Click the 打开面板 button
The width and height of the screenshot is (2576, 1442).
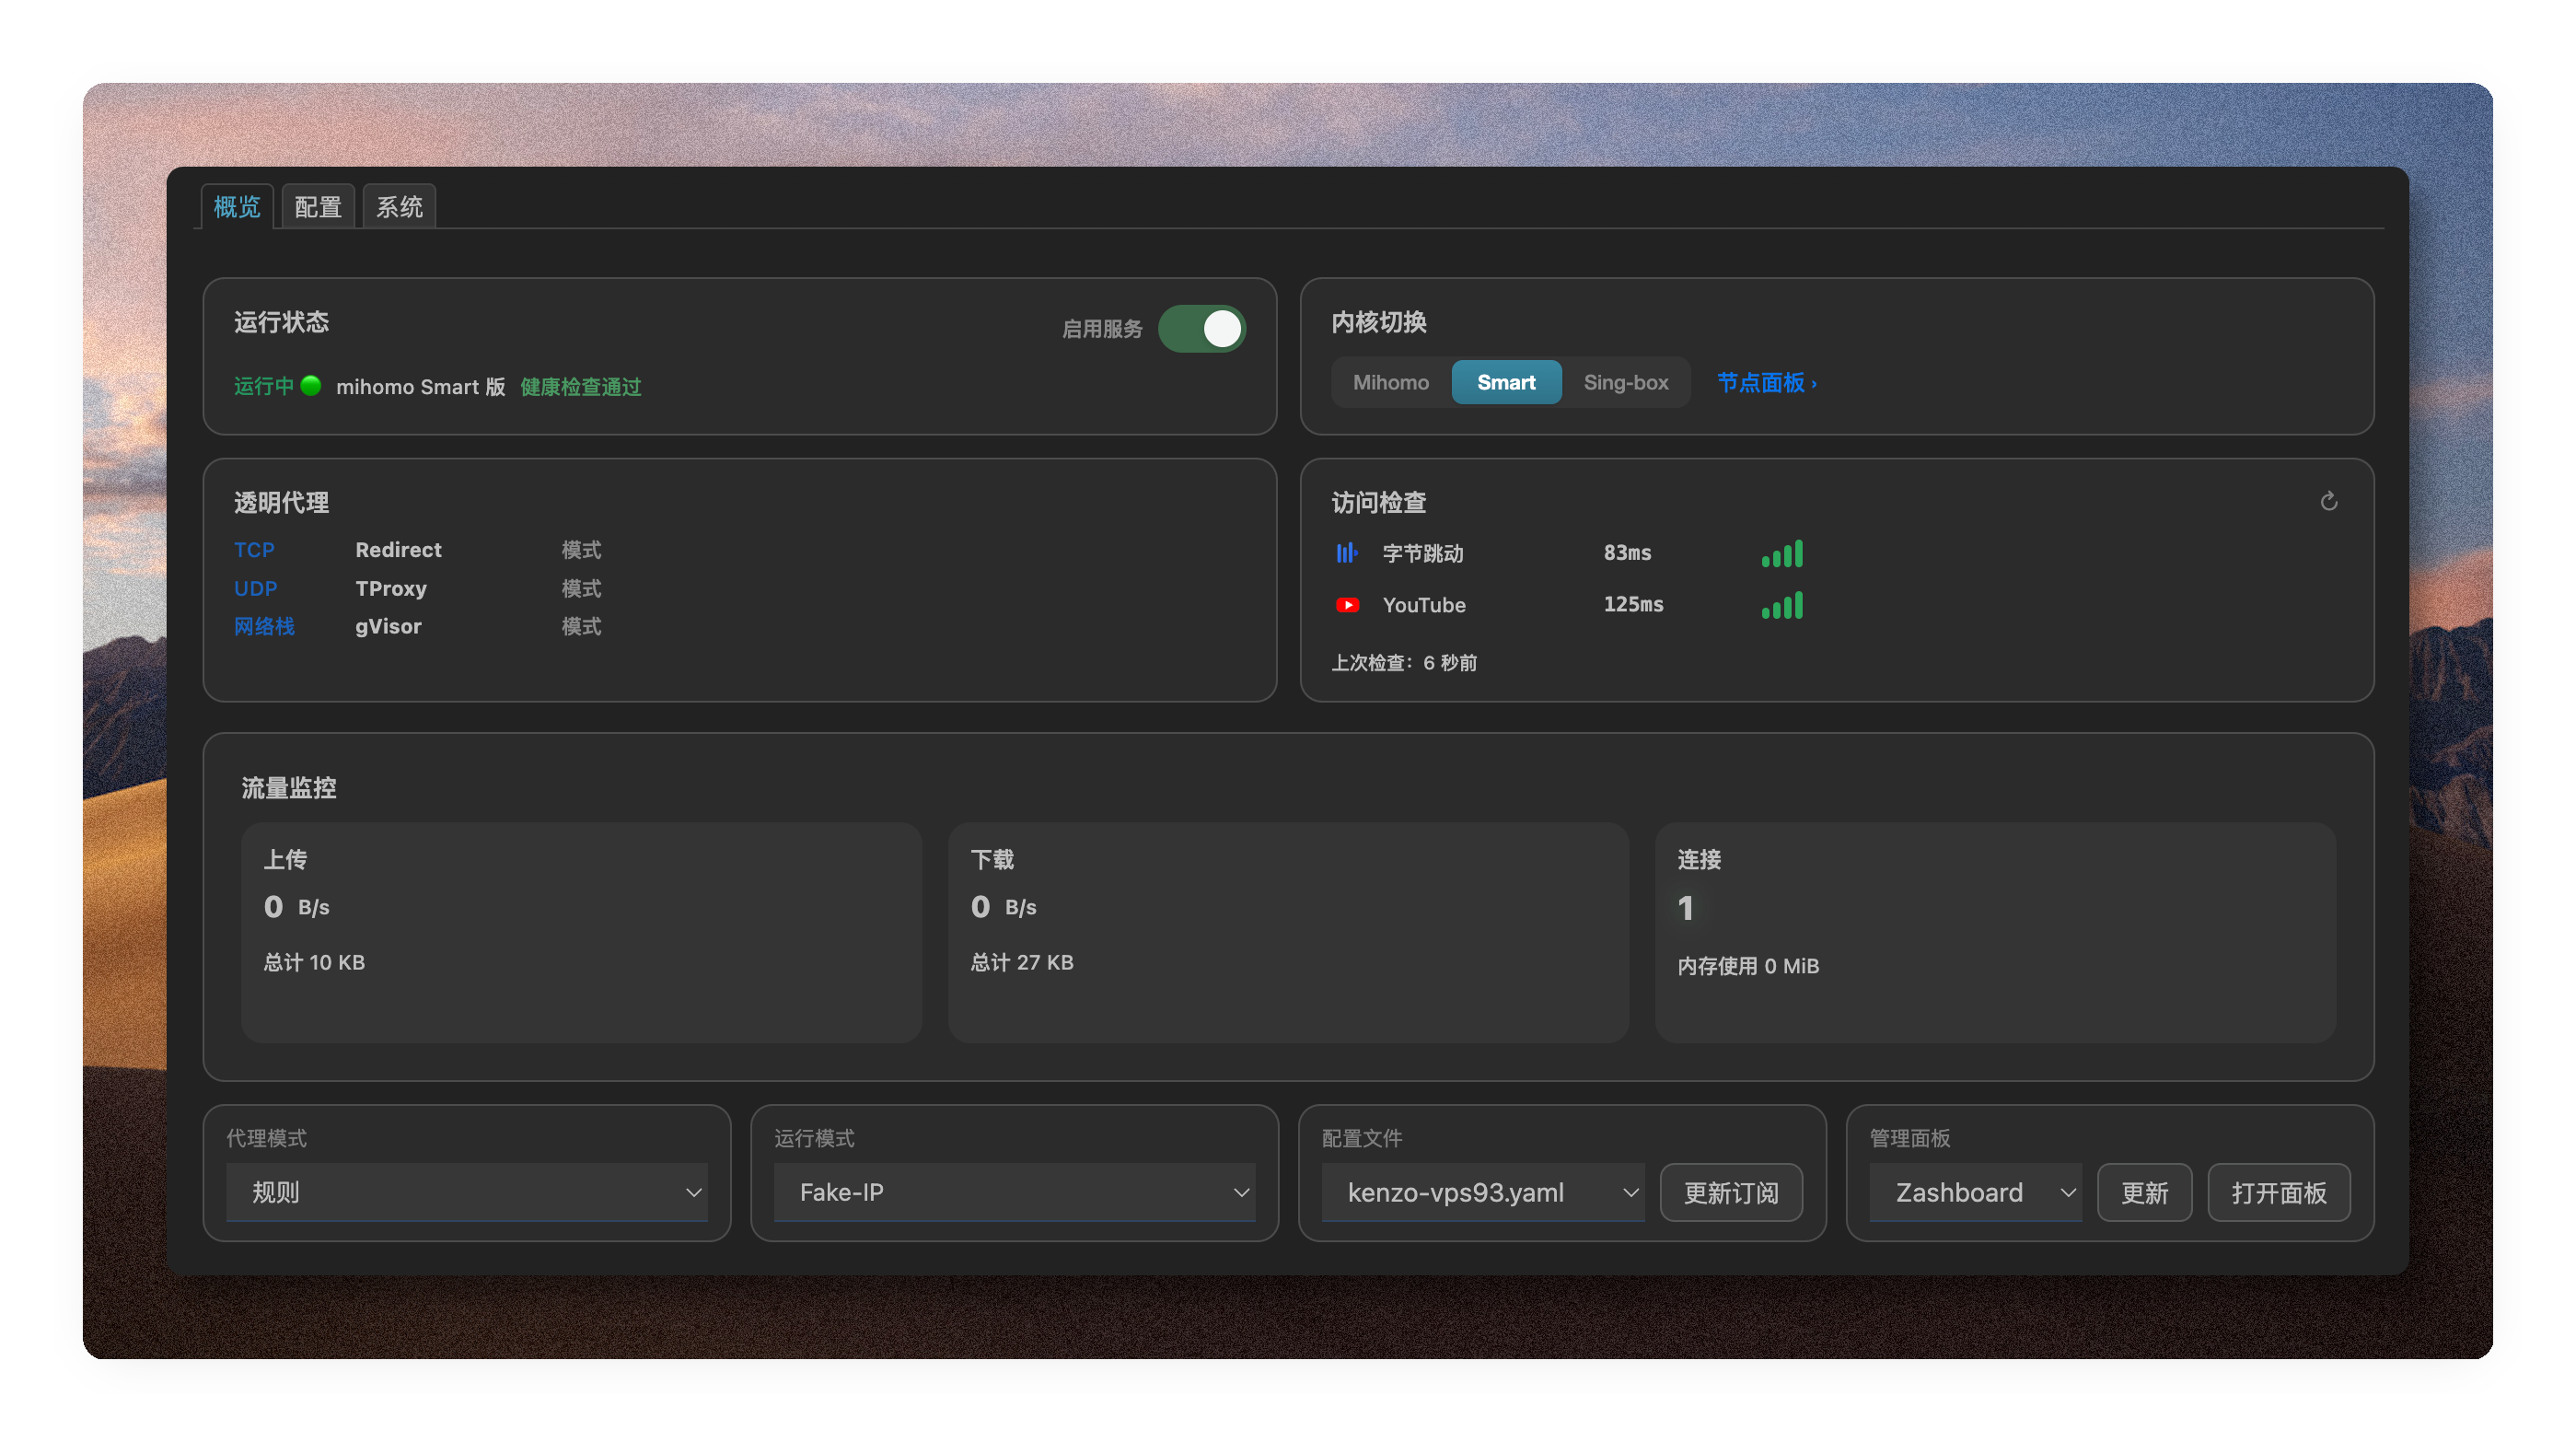point(2278,1192)
